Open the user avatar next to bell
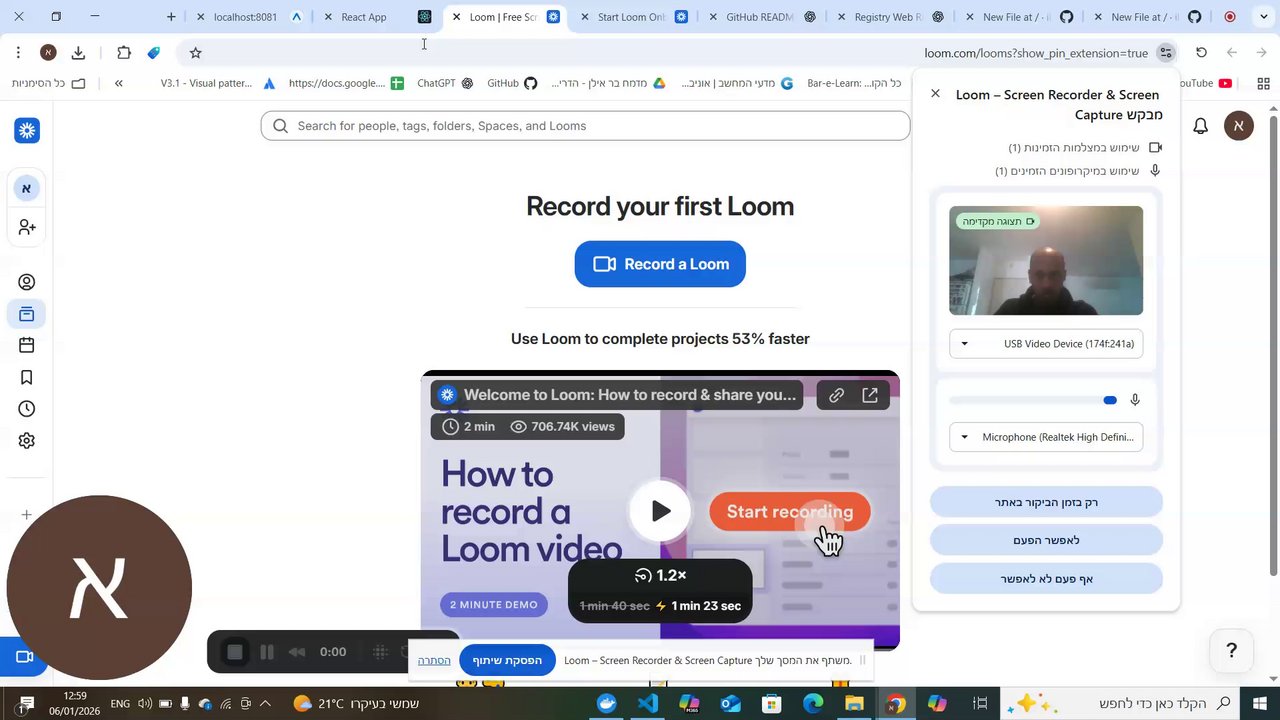Image resolution: width=1280 pixels, height=720 pixels. coord(1239,126)
